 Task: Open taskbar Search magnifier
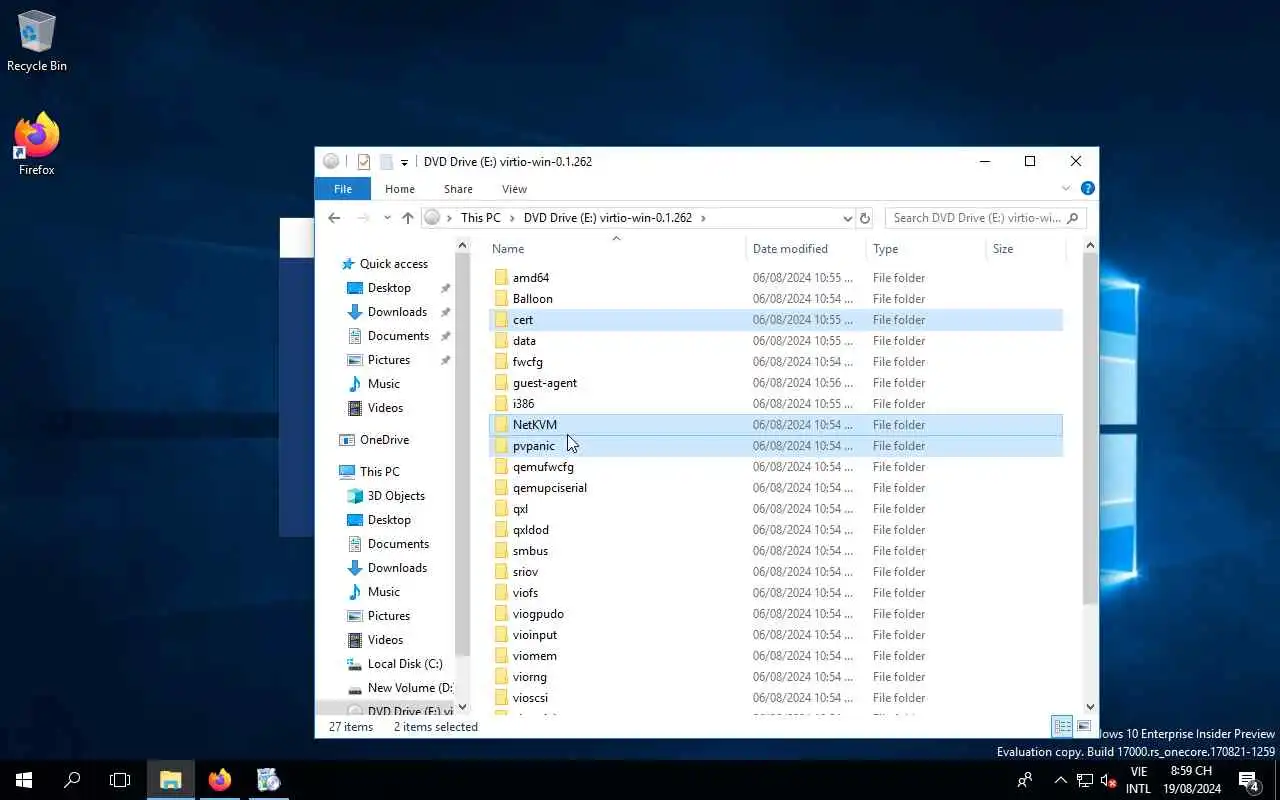(x=72, y=780)
